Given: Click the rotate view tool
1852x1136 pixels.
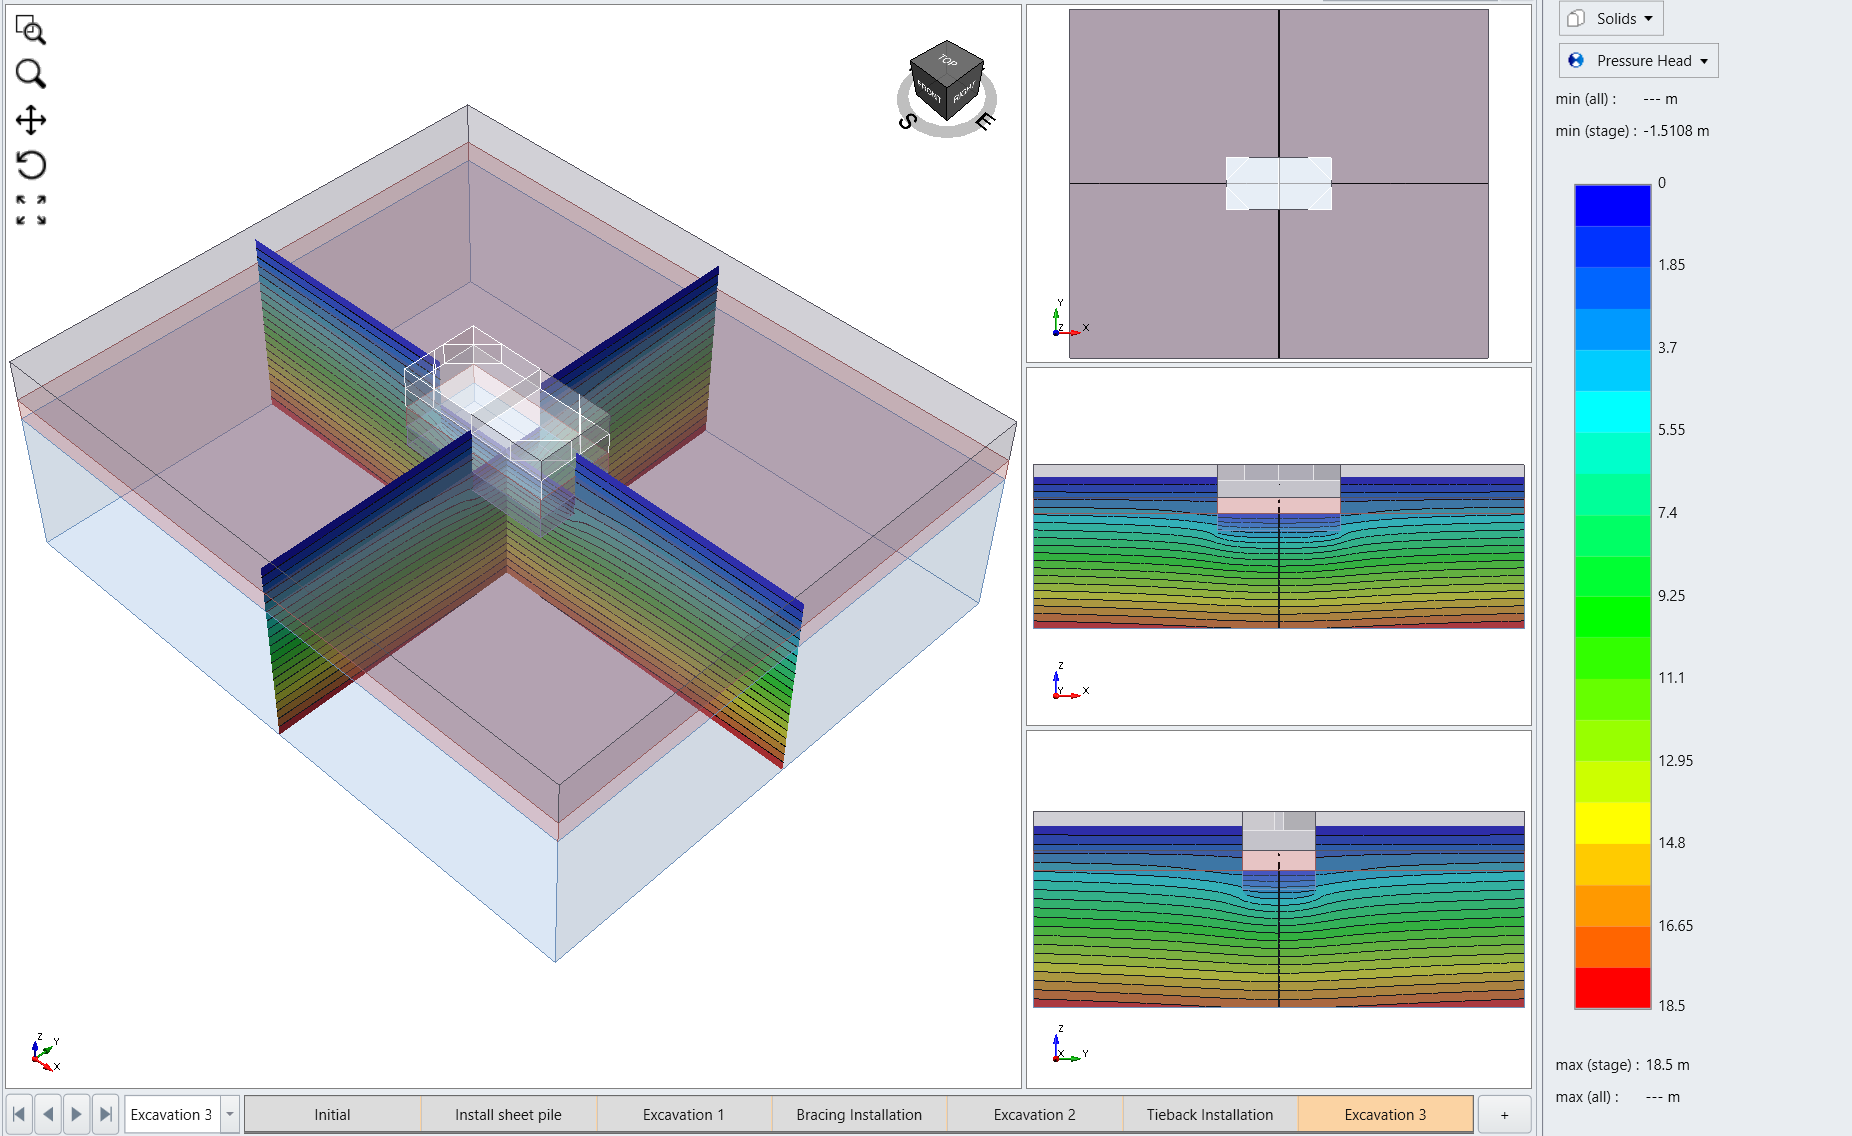Looking at the screenshot, I should pyautogui.click(x=31, y=165).
